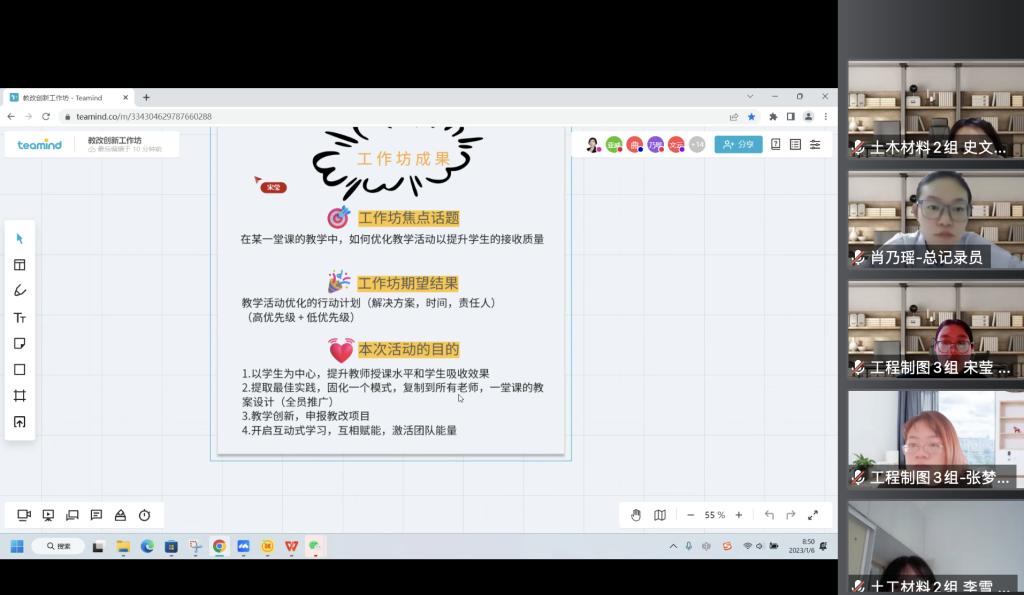
Task: Click the share page icon in address bar
Action: (x=733, y=116)
